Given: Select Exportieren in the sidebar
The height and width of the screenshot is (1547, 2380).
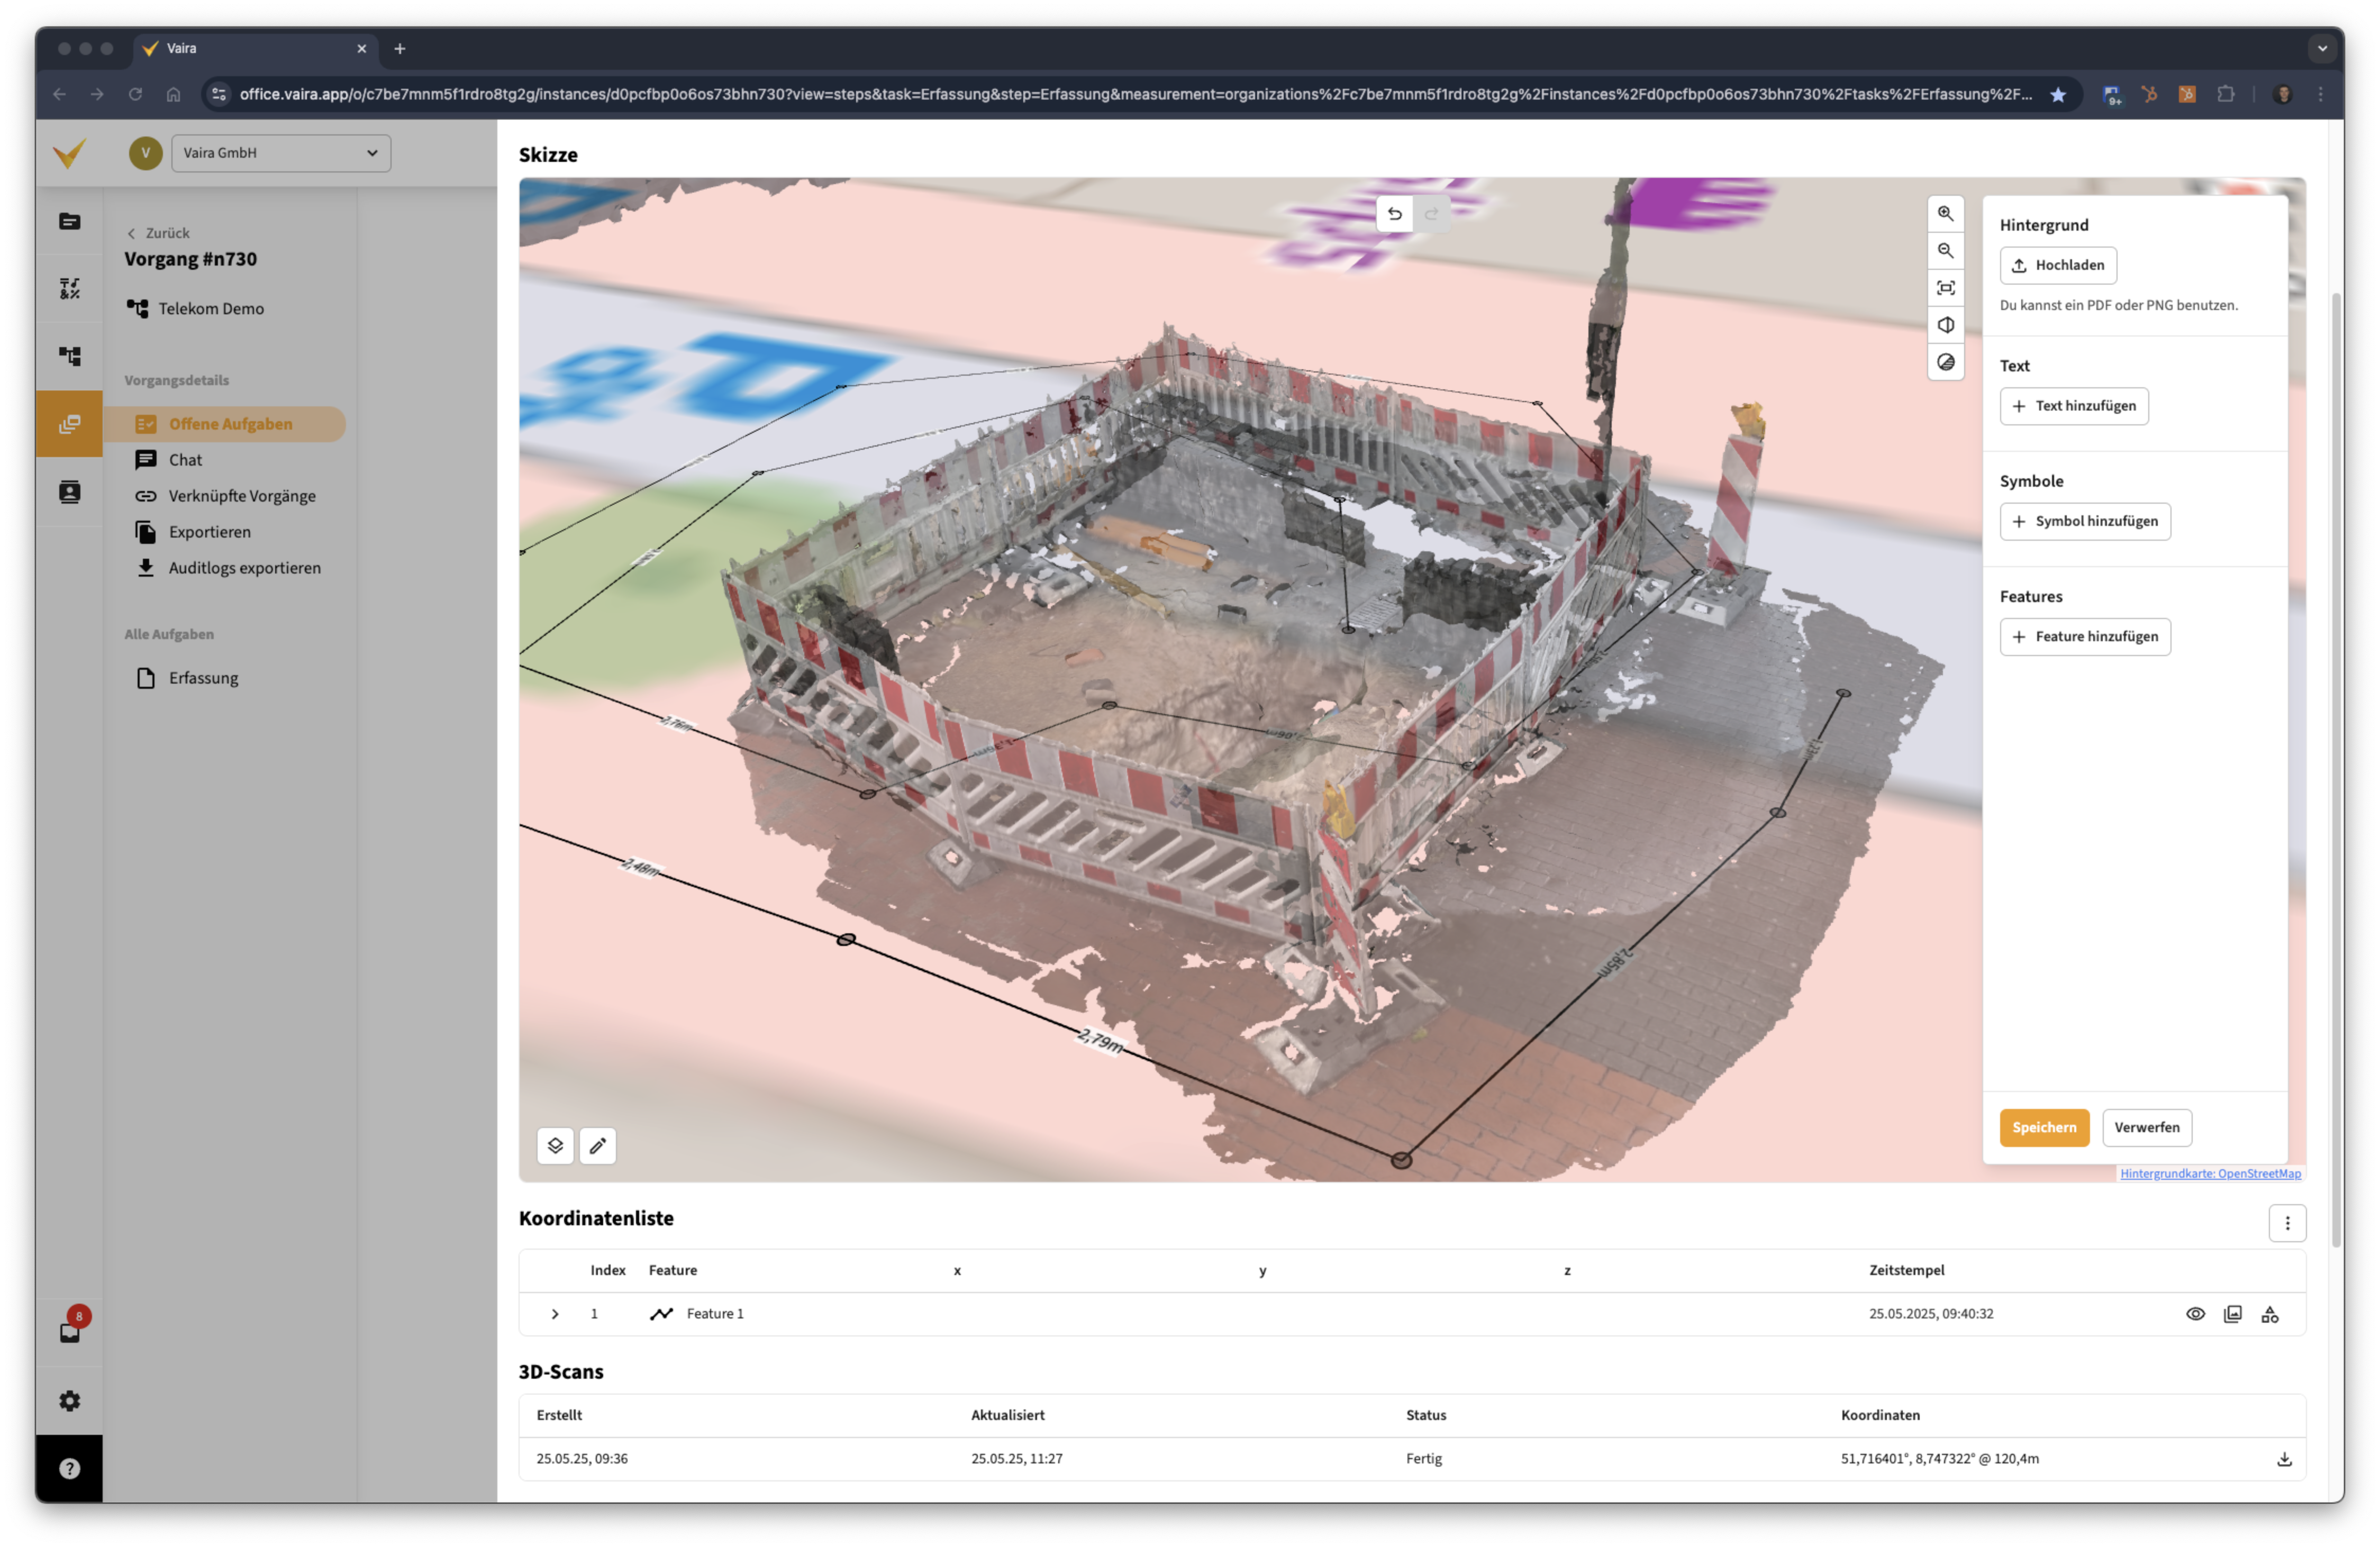Looking at the screenshot, I should 209,532.
